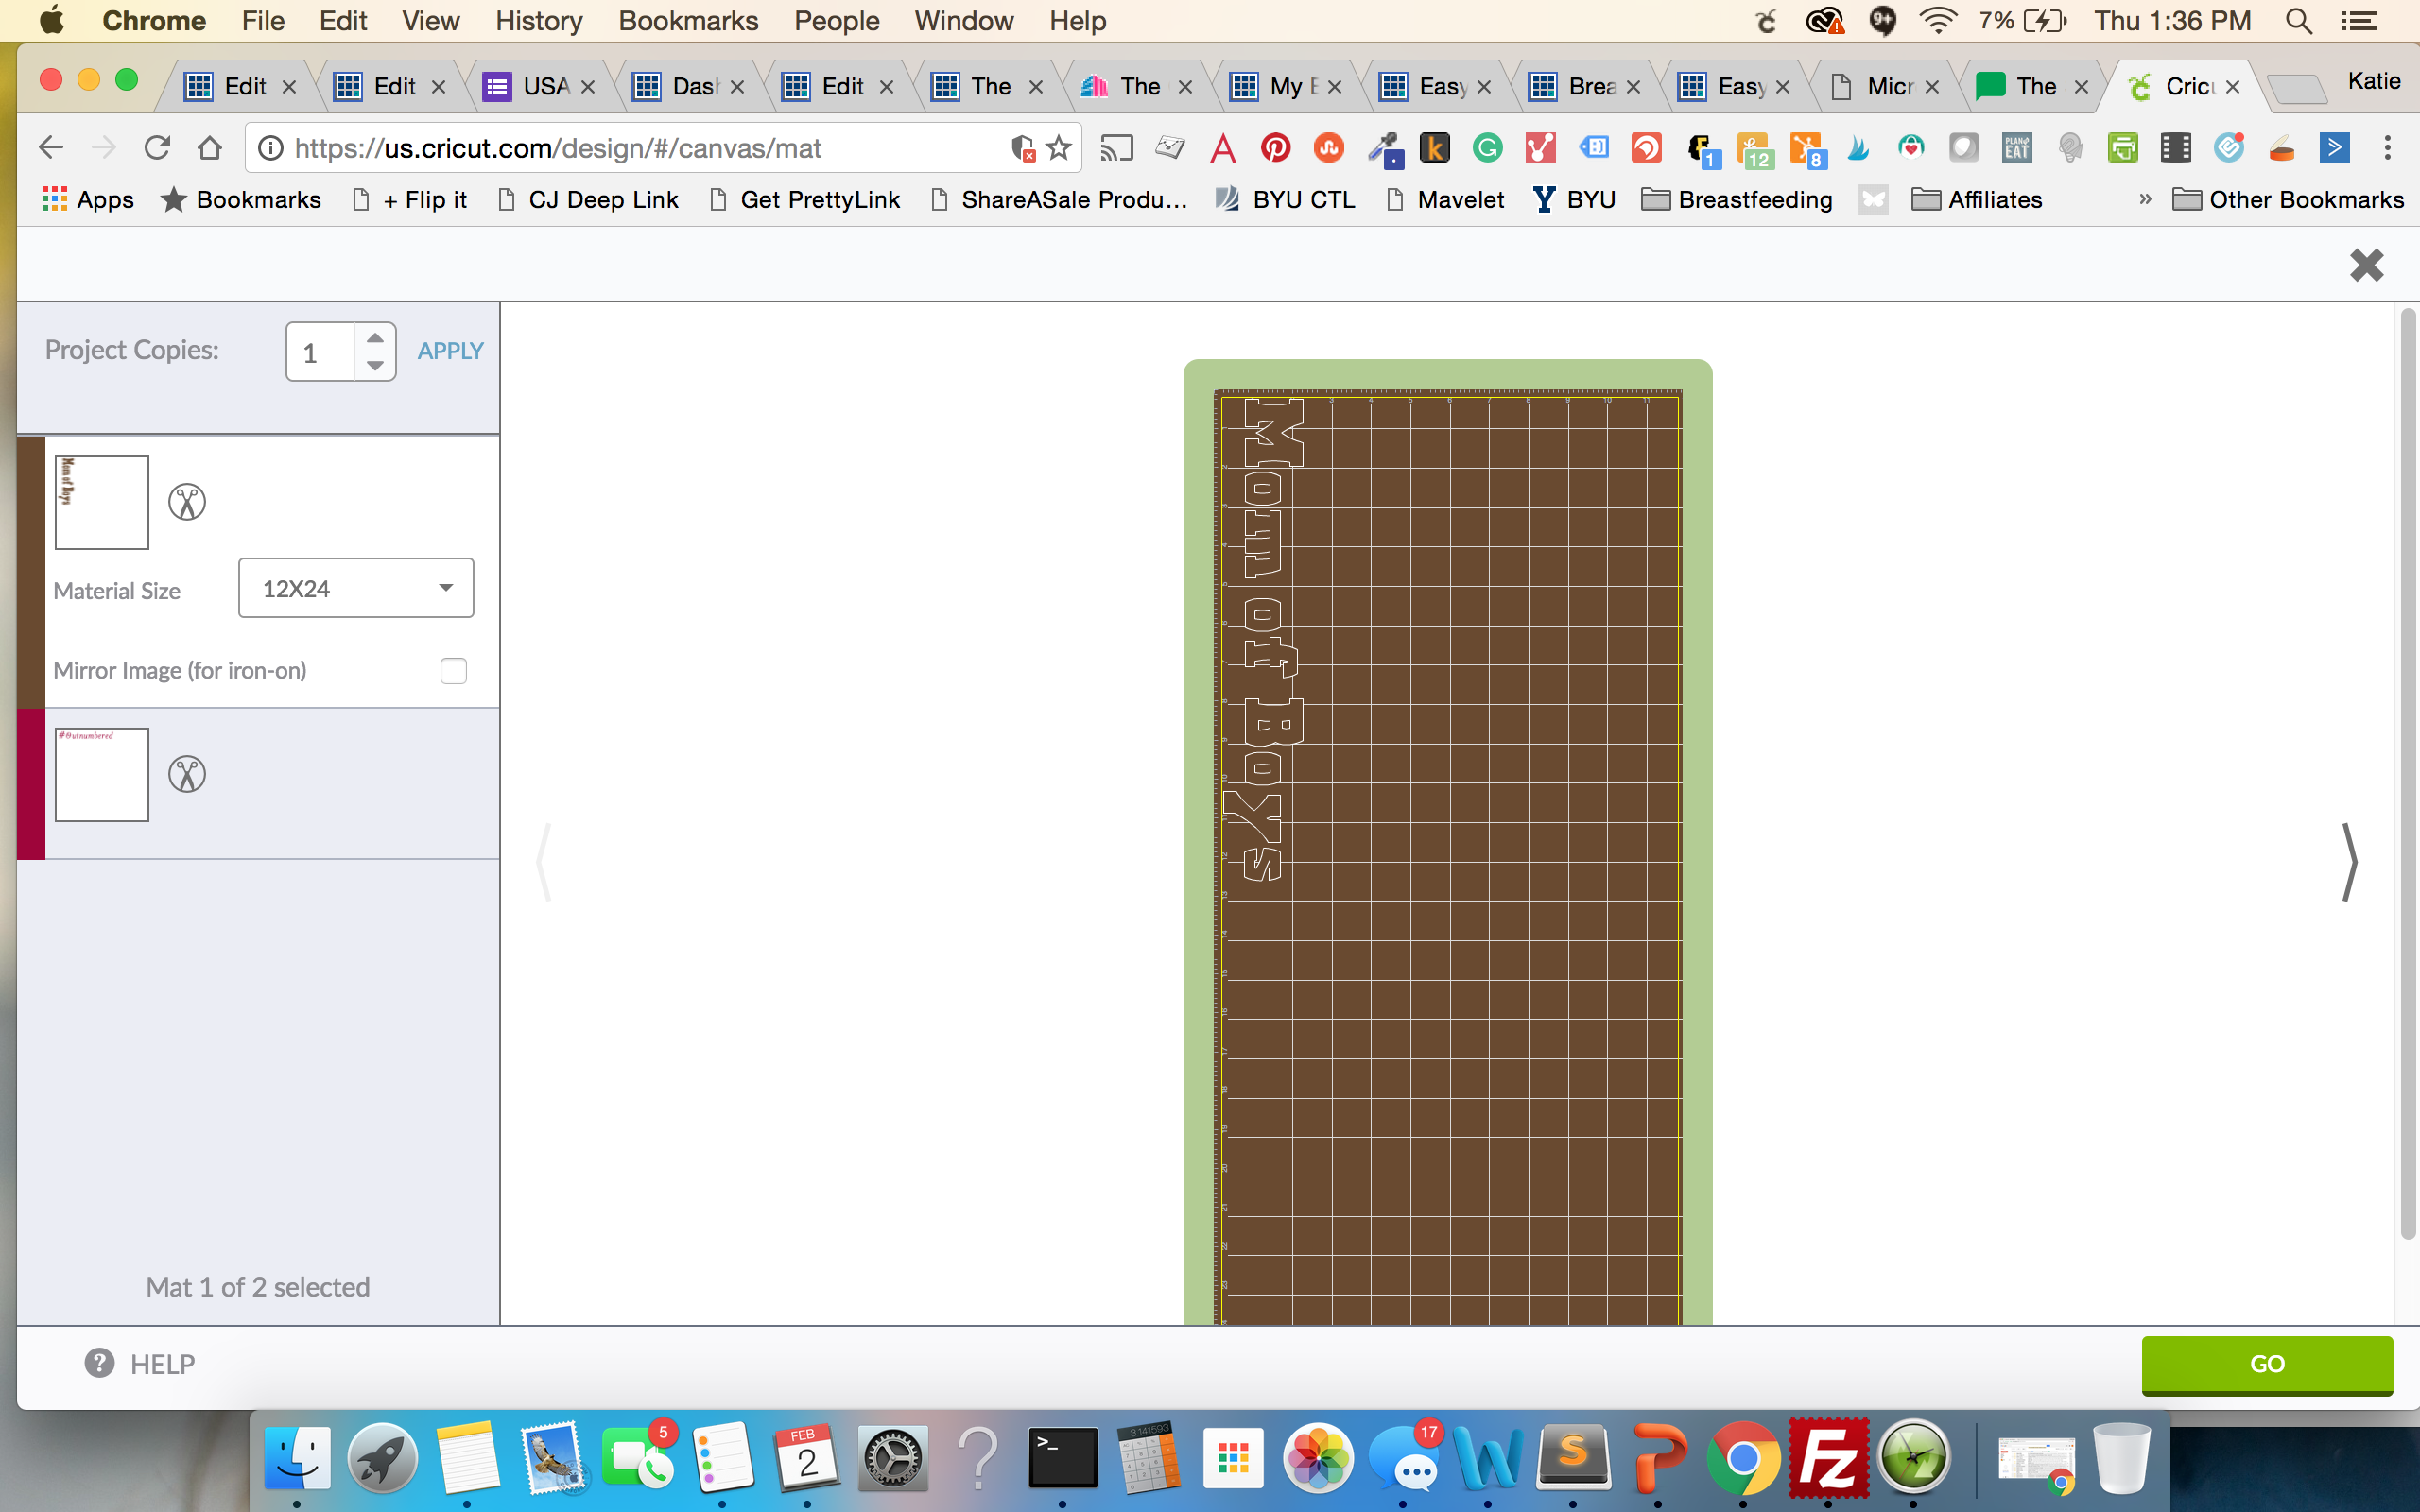The image size is (2420, 1512).
Task: Click the GO button to start cutting
Action: pyautogui.click(x=2269, y=1364)
